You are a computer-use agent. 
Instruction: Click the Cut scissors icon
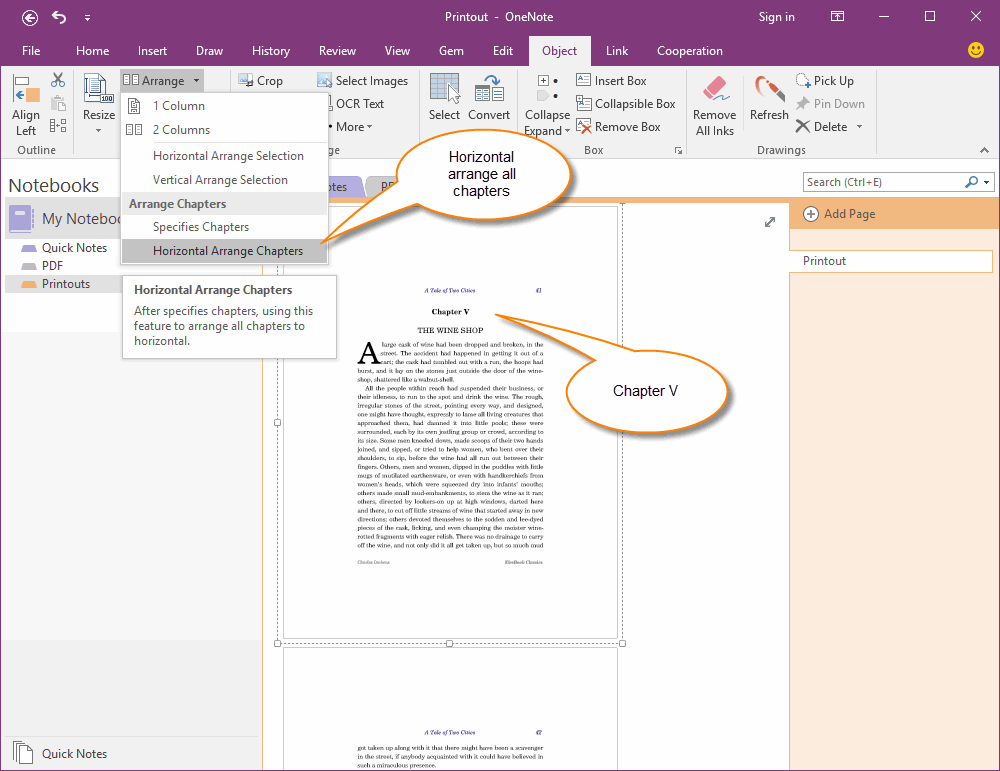pyautogui.click(x=58, y=80)
